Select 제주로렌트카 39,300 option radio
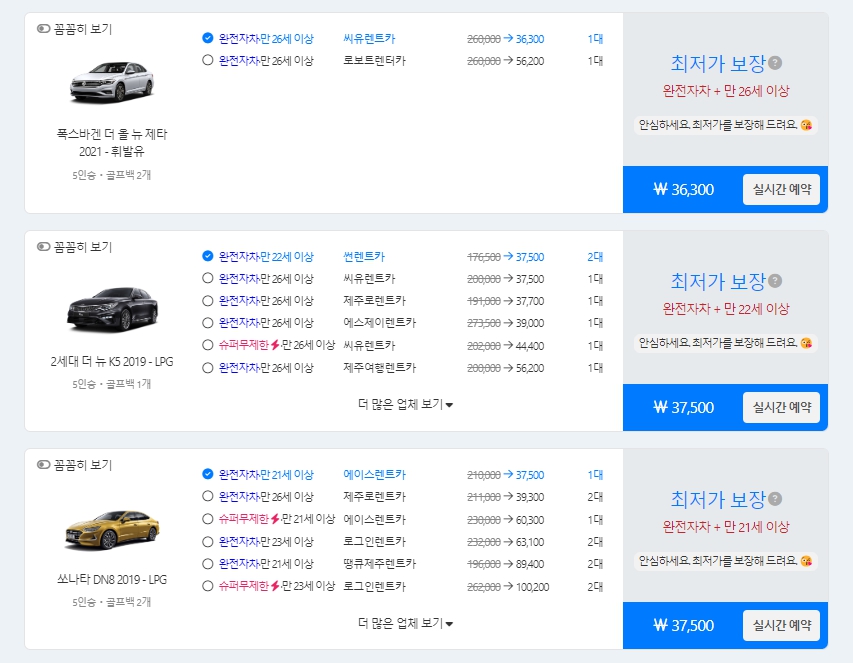 (x=207, y=496)
